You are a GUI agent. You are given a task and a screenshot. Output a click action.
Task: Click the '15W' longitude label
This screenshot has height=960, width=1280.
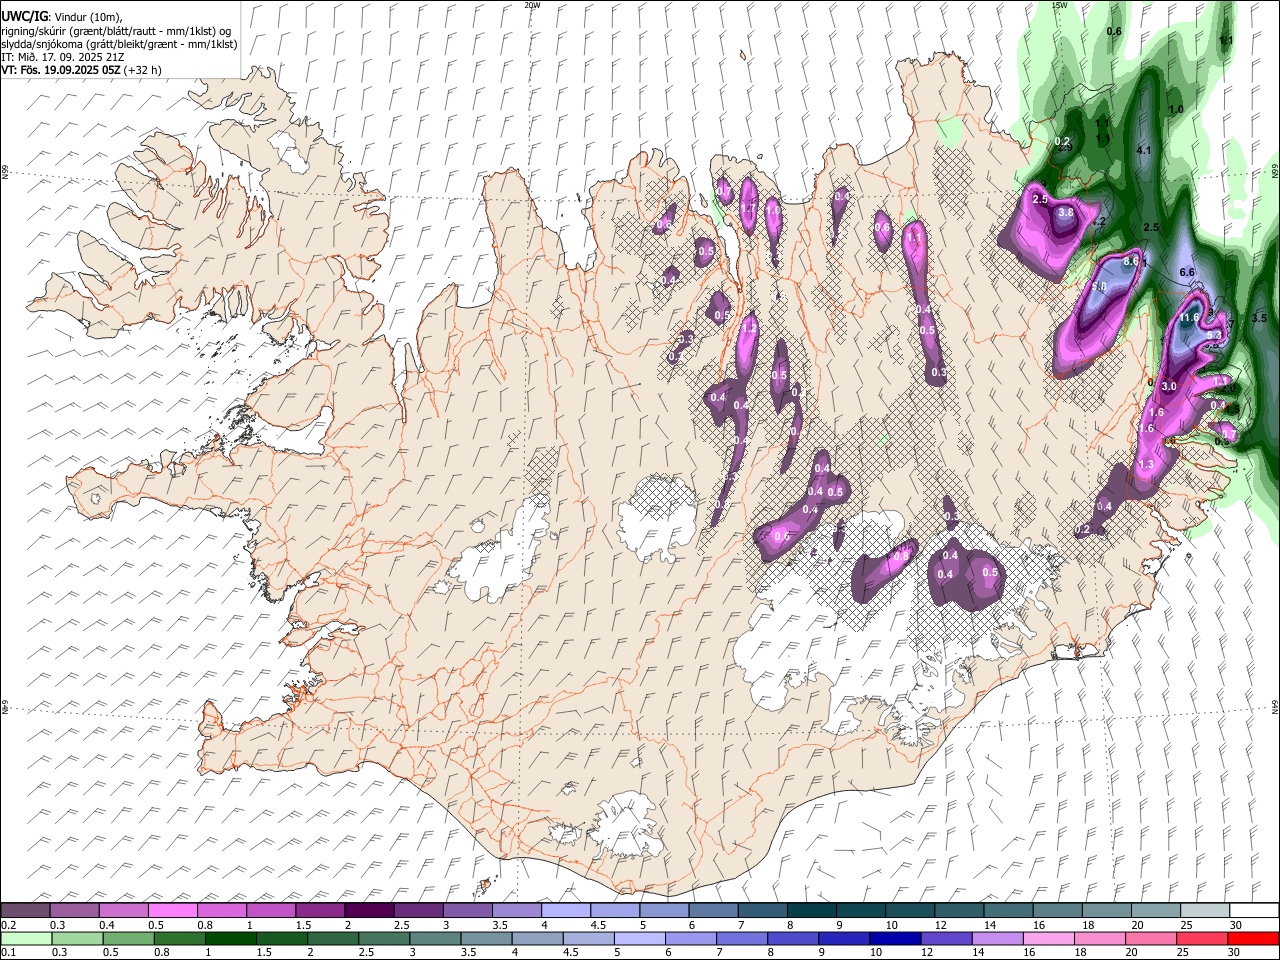(x=1059, y=5)
